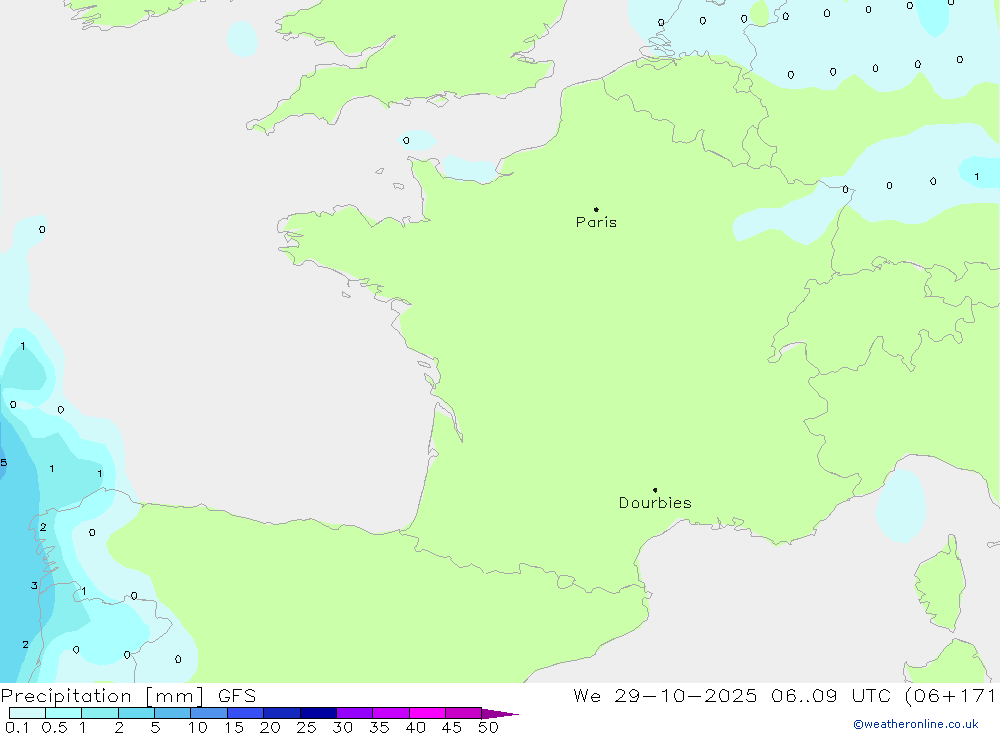Pick the lightest 0.1–0.5 mm legend swatch
The height and width of the screenshot is (733, 1000).
point(27,713)
